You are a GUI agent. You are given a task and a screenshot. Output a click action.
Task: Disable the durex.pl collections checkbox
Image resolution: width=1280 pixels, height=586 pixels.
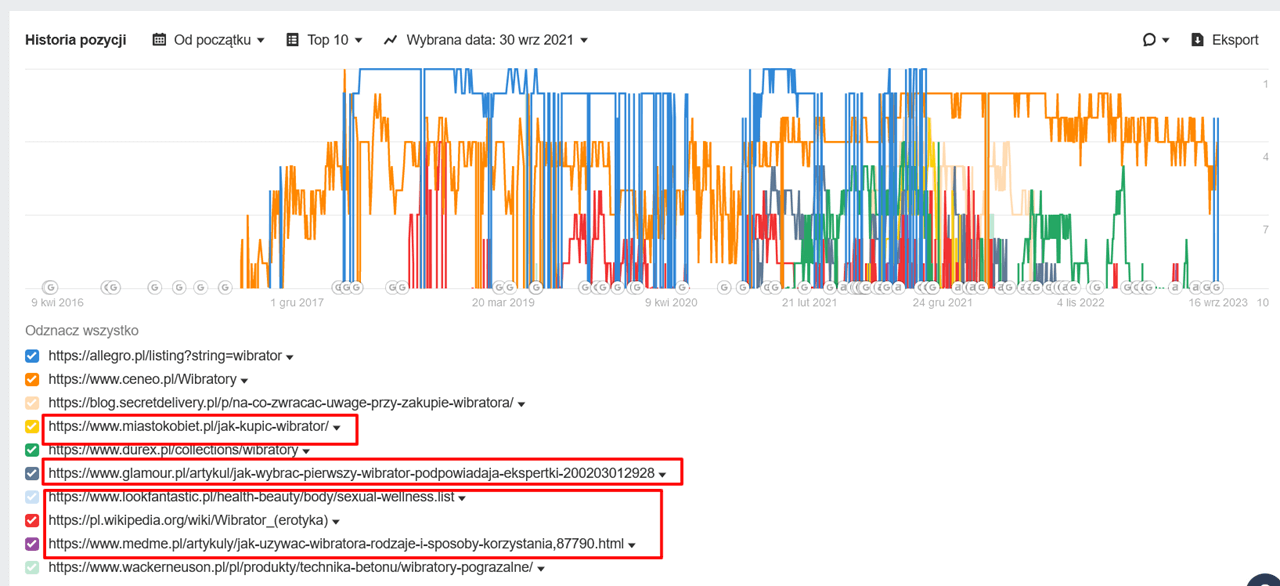(32, 450)
